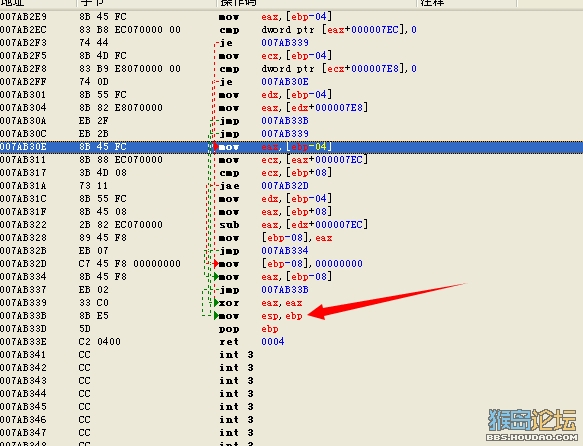Select bytes '8B 45 08' at 007AB31F
Screen dimensions: 583x446
click(103, 212)
